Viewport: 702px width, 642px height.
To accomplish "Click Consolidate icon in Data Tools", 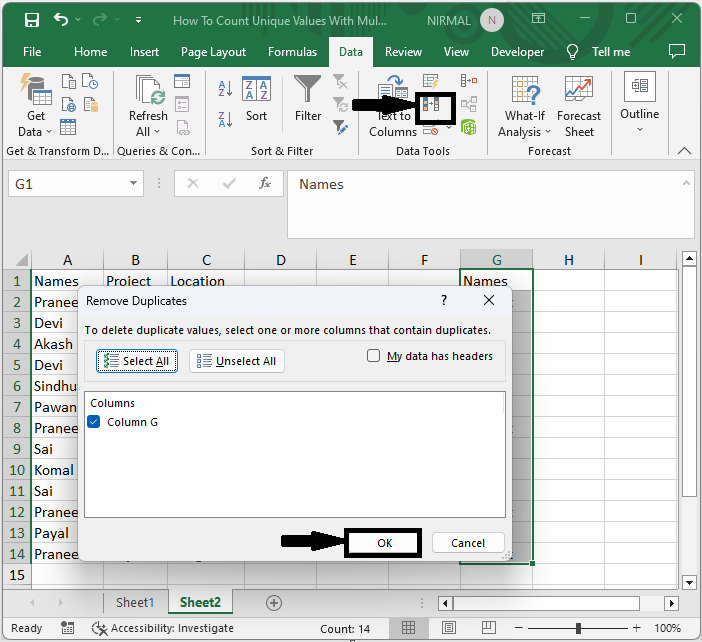I will point(469,81).
